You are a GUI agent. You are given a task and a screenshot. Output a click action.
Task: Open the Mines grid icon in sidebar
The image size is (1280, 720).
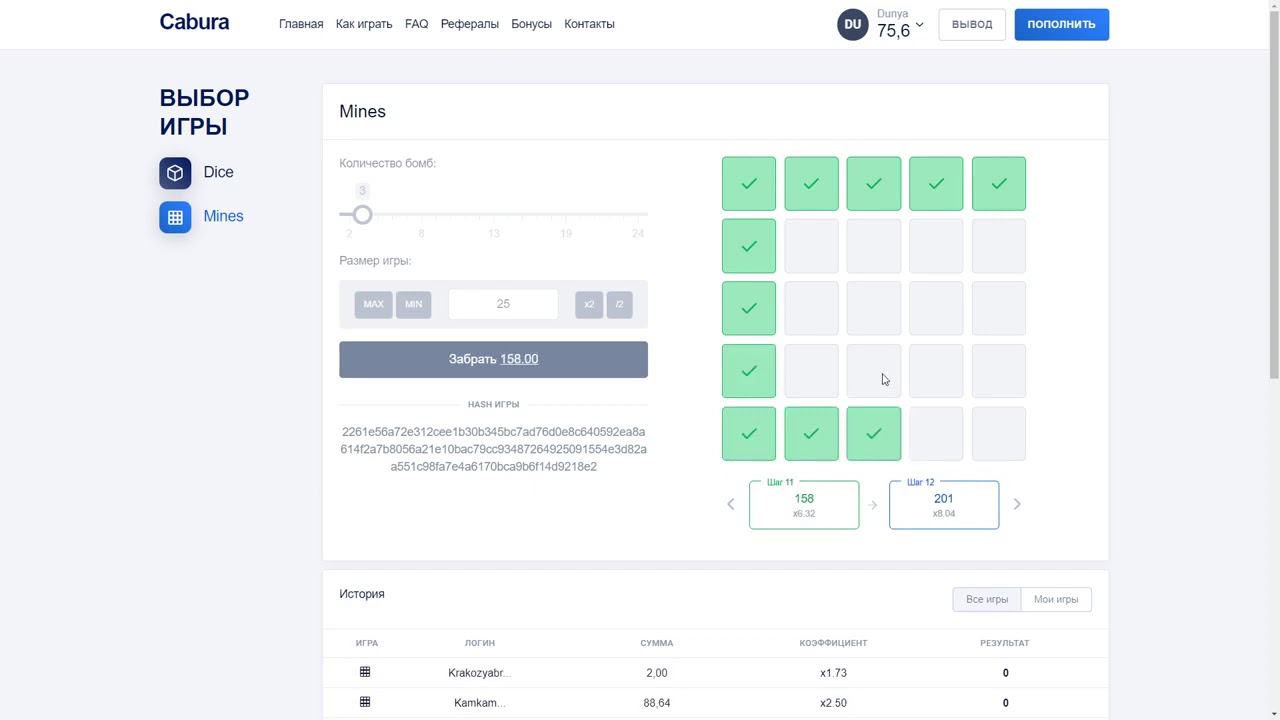[x=175, y=217]
